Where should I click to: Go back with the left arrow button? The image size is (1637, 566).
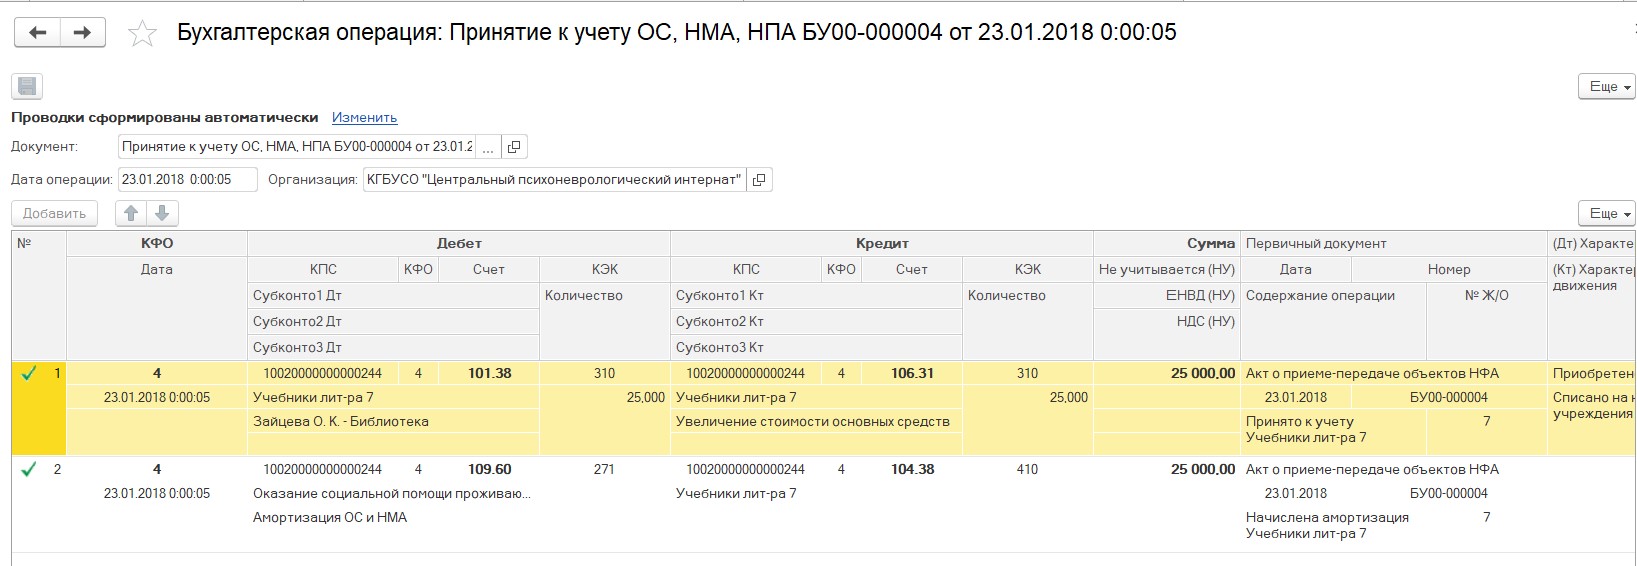tap(37, 32)
